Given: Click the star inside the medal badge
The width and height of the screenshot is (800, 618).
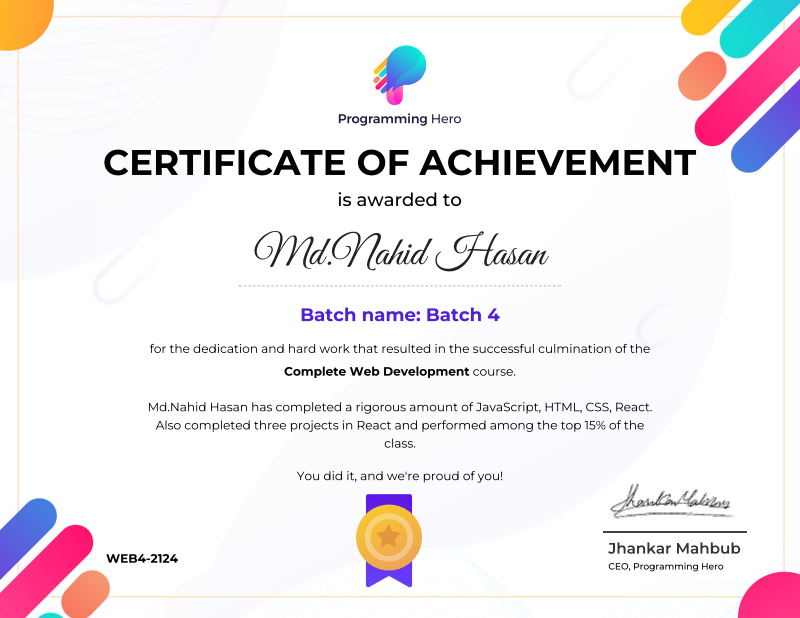Looking at the screenshot, I should 388,537.
